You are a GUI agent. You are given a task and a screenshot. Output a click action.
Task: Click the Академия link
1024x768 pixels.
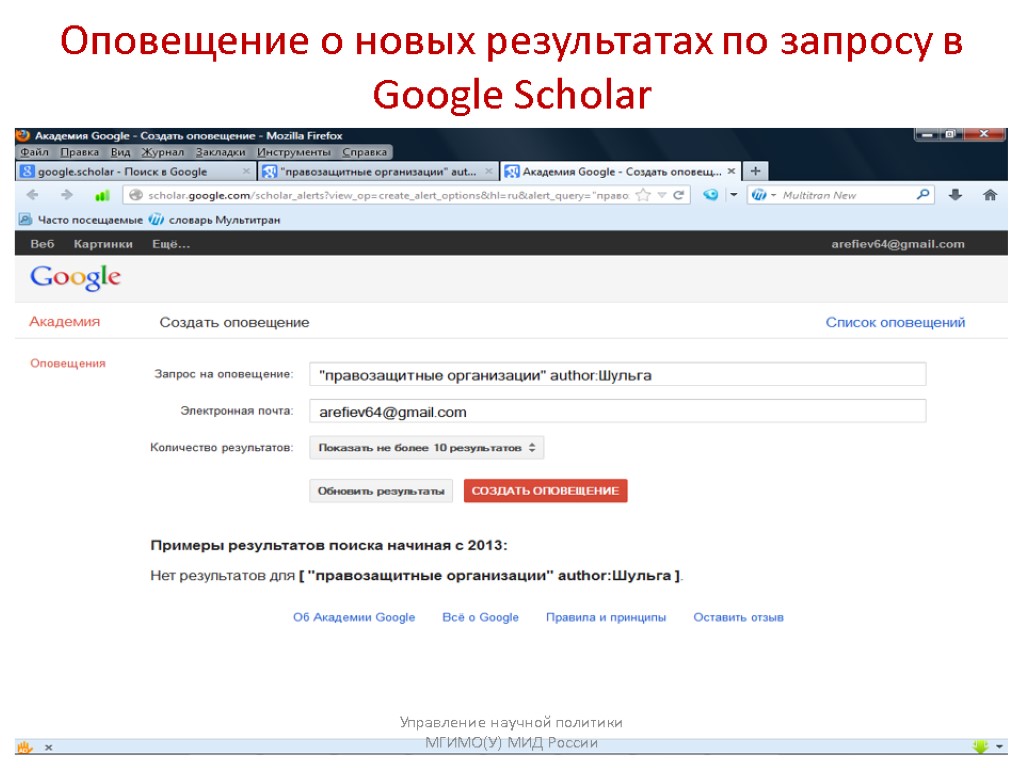click(65, 321)
